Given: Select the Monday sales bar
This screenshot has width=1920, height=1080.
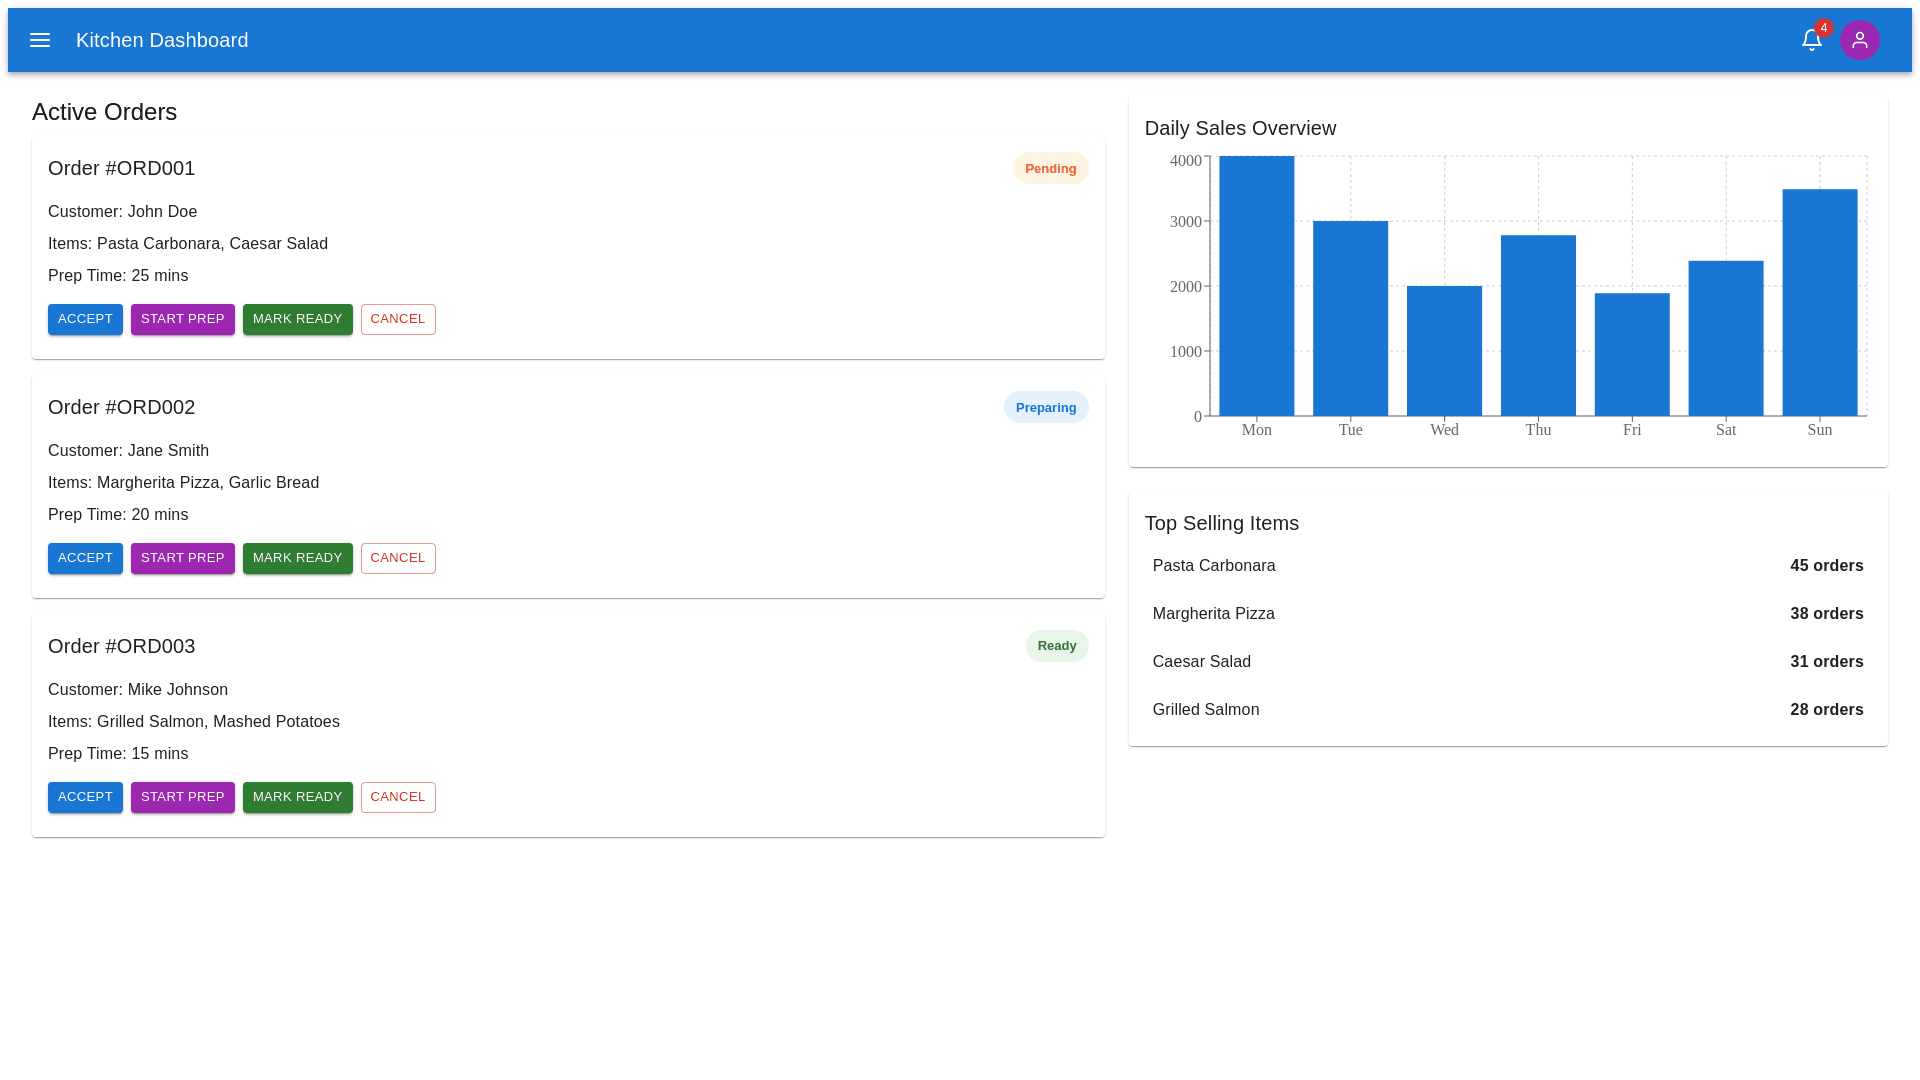Looking at the screenshot, I should [1256, 286].
